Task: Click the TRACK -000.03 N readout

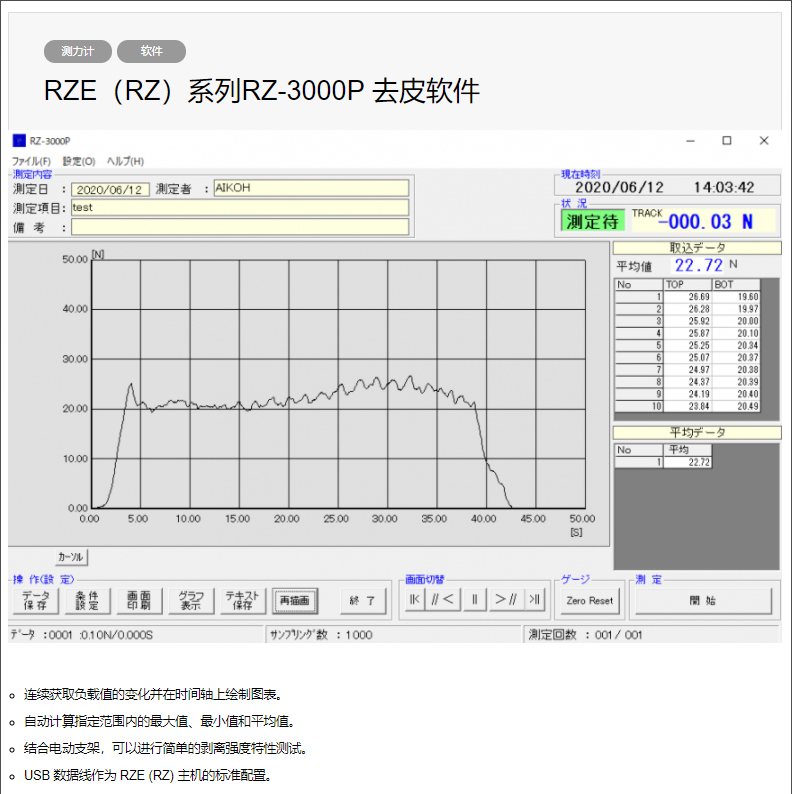Action: (703, 221)
